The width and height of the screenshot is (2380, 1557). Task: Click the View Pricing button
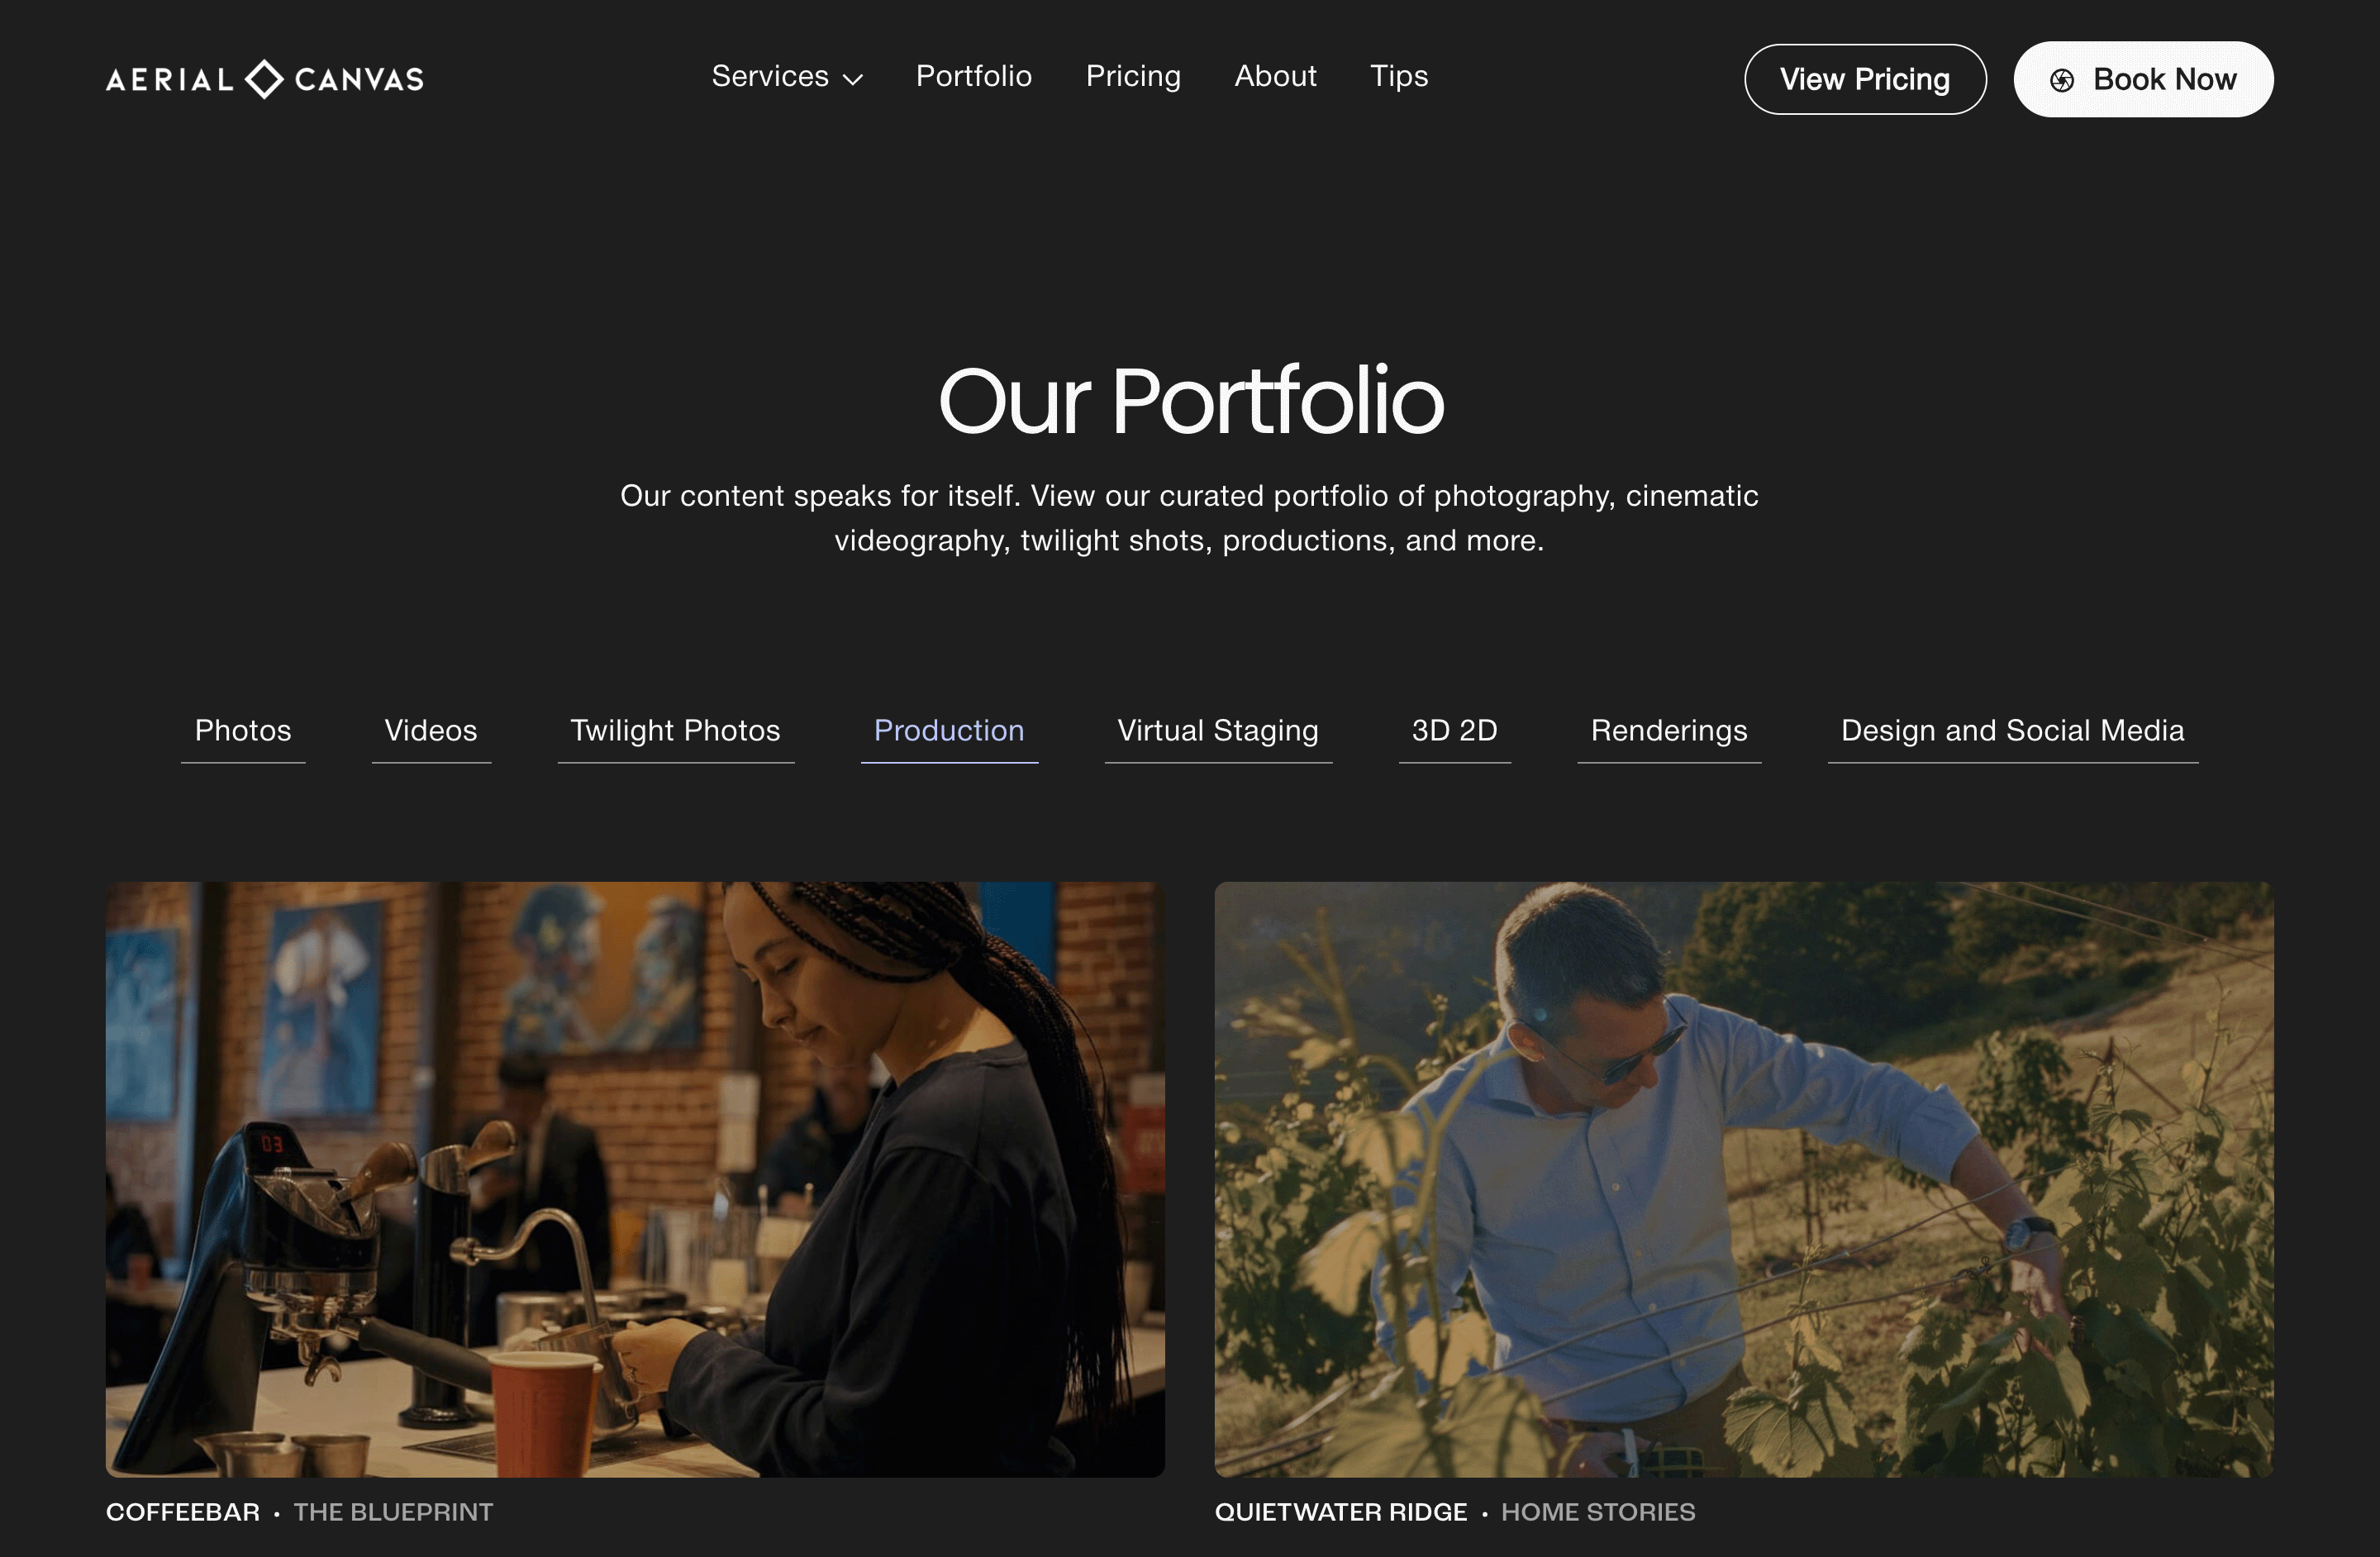click(1865, 79)
